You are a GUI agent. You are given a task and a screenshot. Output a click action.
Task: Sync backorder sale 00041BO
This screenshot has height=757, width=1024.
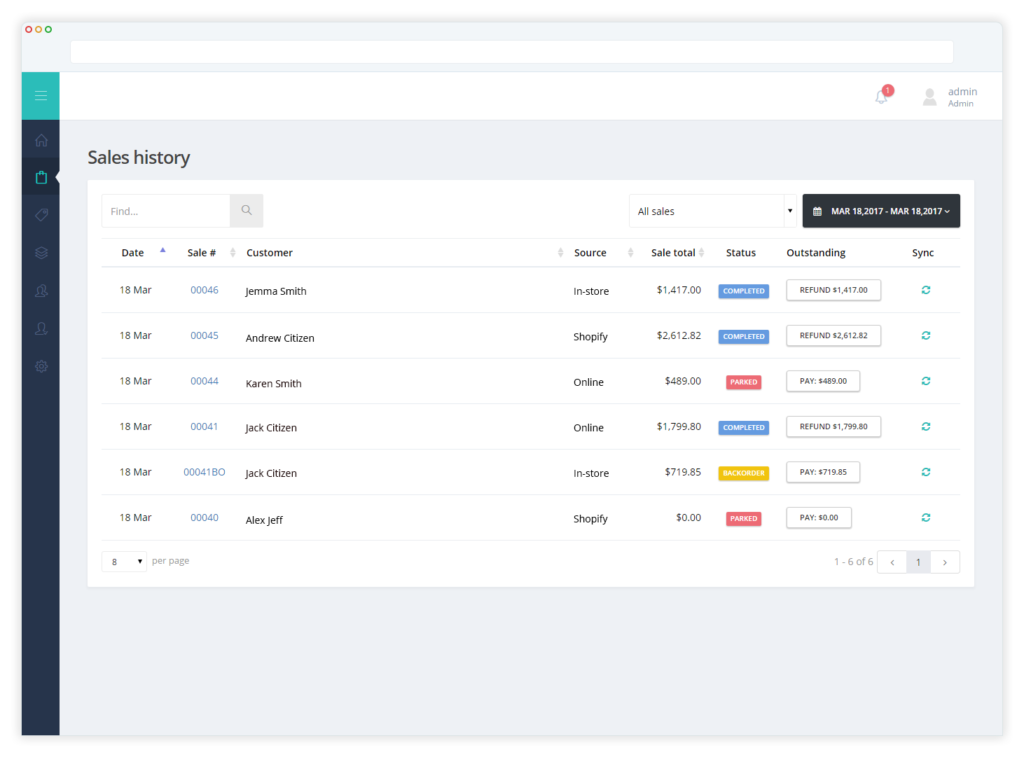pos(925,472)
